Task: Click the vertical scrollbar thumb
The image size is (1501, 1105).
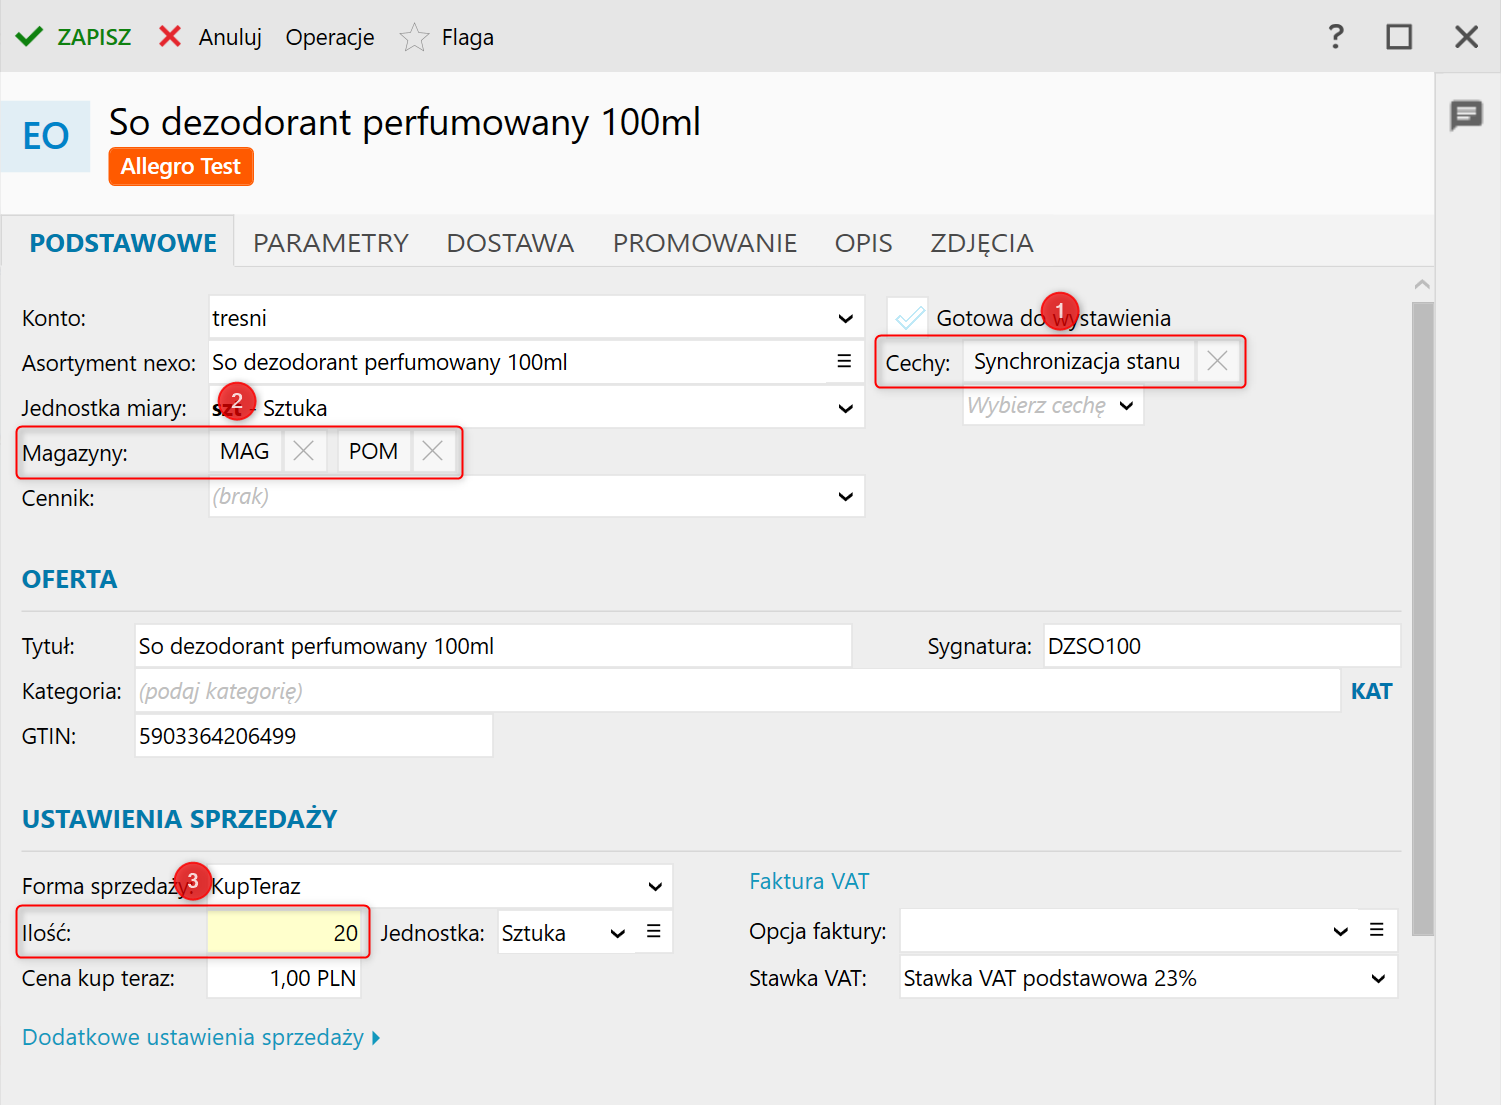Action: click(x=1422, y=620)
